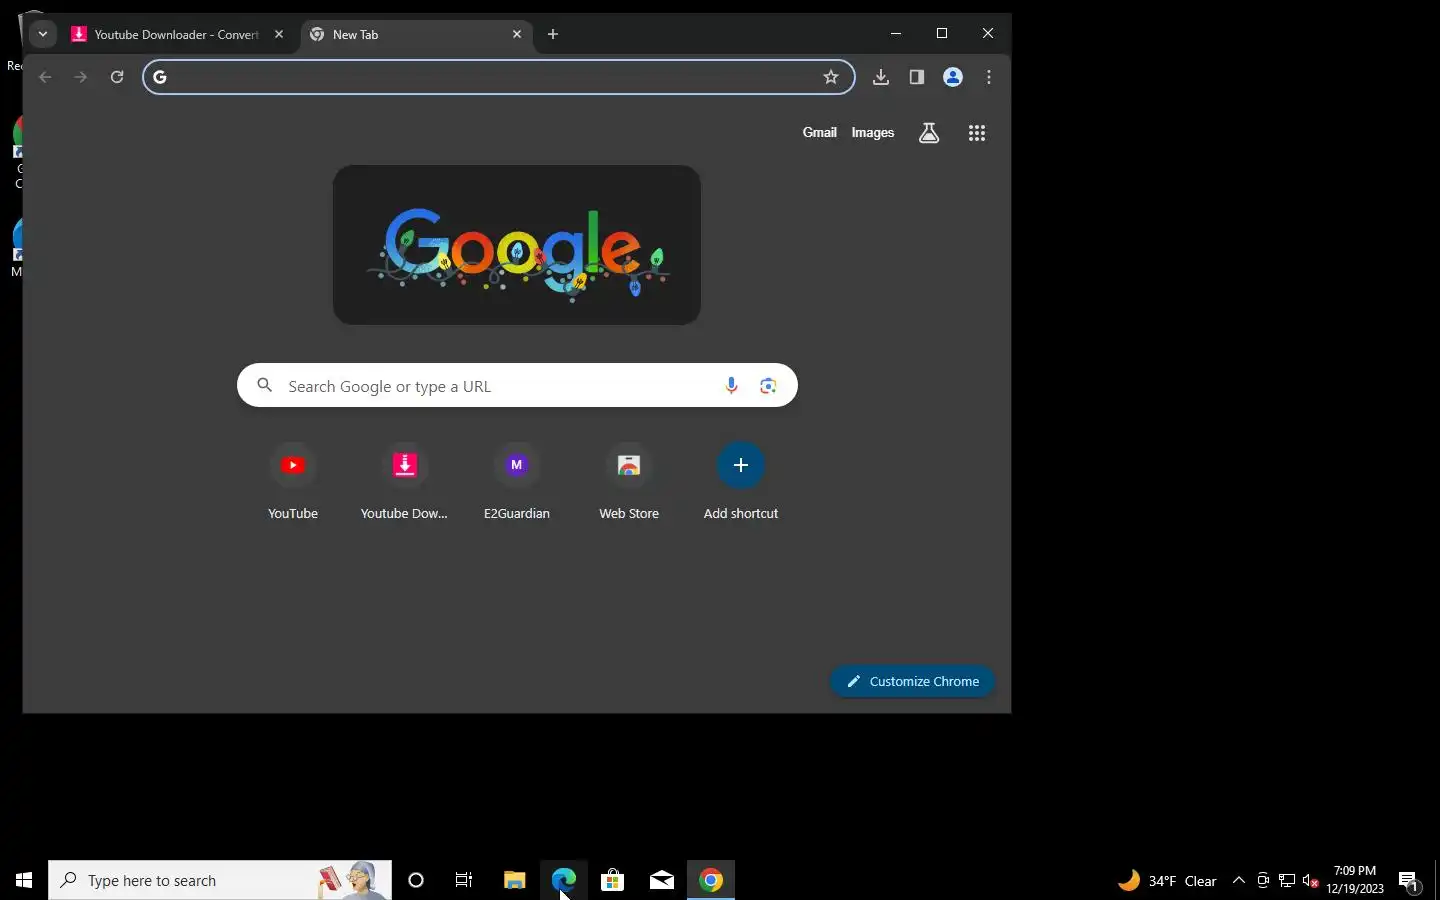Screen dimensions: 1440x900
Task: Open the Google apps grid
Action: click(977, 133)
